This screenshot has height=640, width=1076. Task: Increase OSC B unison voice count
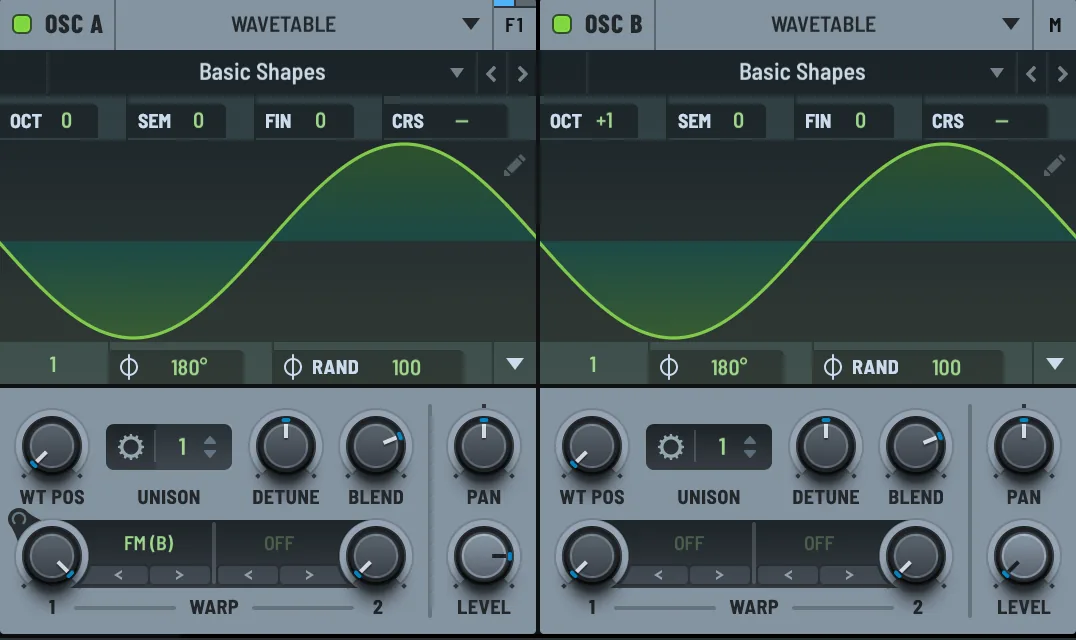click(x=751, y=440)
